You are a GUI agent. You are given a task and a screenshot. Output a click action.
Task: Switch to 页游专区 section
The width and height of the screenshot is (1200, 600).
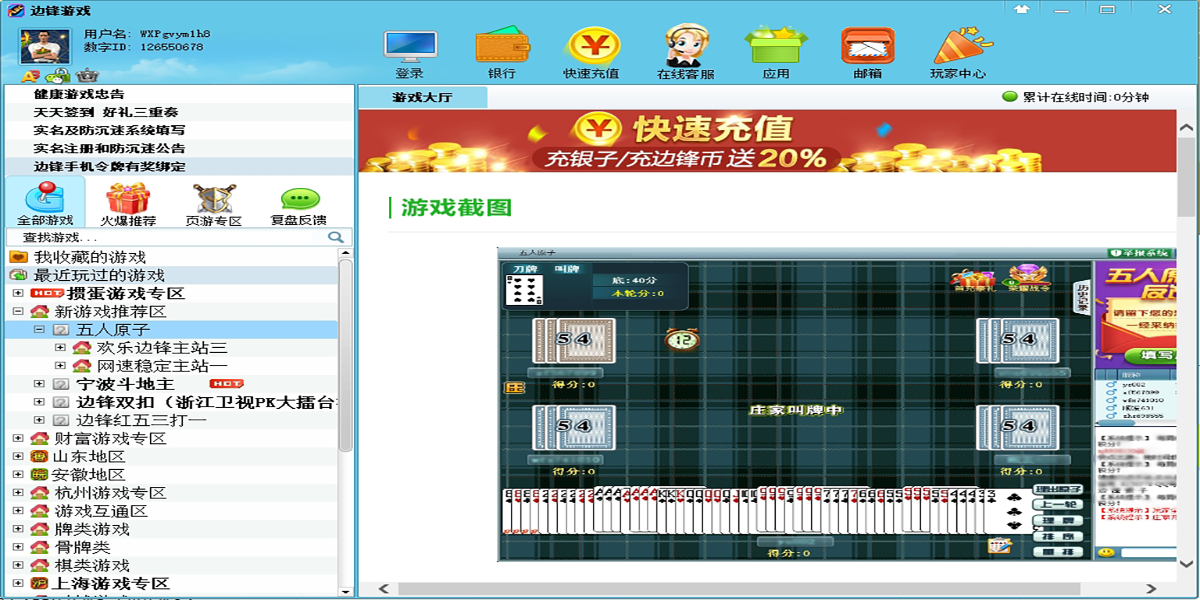click(x=214, y=204)
